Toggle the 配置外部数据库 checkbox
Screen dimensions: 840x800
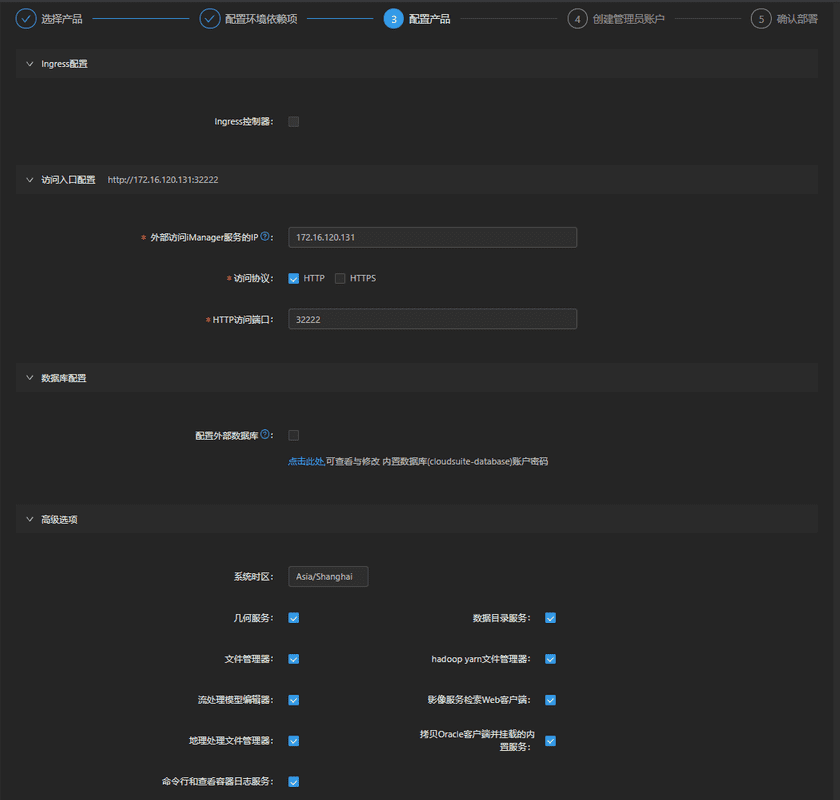(294, 435)
